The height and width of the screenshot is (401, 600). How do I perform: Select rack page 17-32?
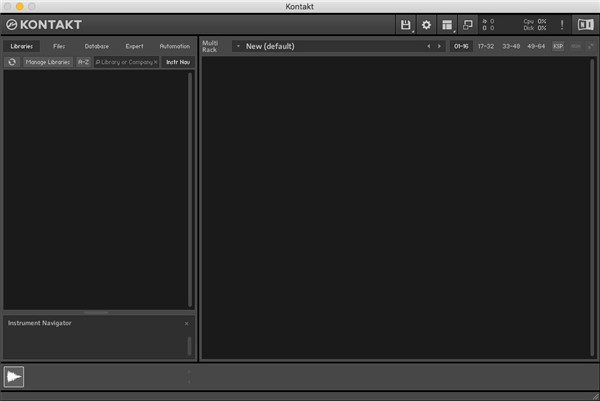coord(486,46)
